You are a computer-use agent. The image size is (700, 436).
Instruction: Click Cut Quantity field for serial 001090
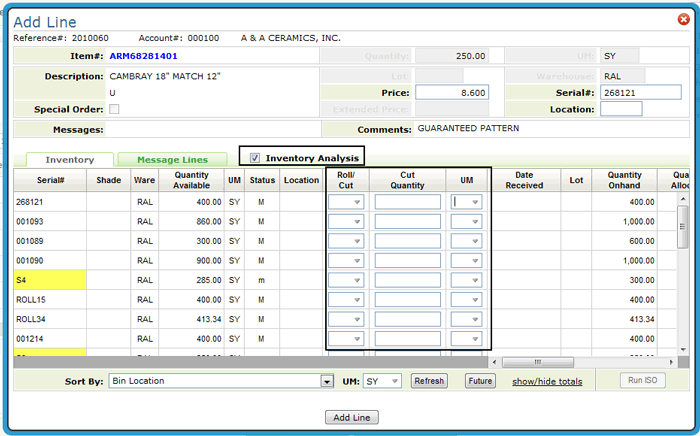pos(408,261)
